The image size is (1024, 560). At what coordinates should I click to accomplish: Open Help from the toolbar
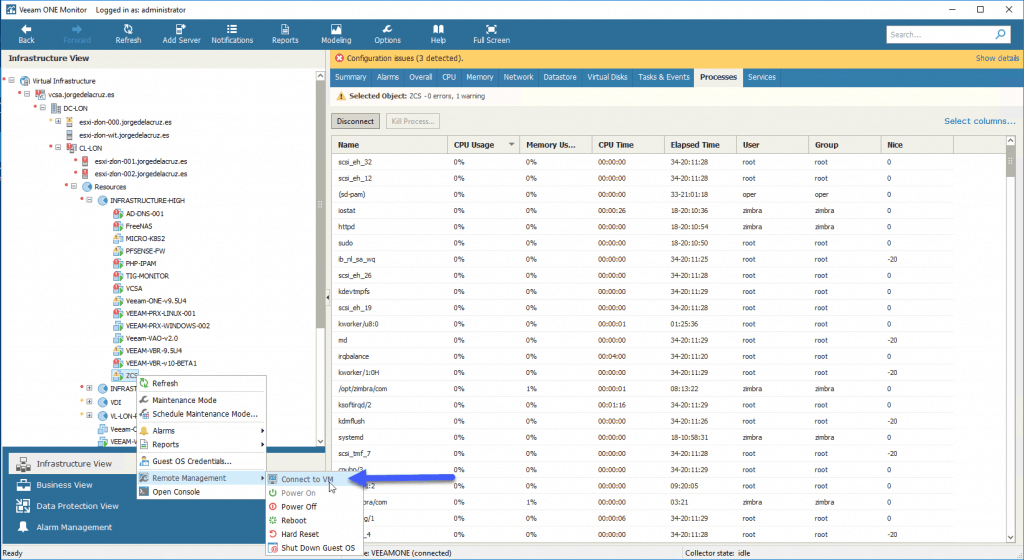438,34
